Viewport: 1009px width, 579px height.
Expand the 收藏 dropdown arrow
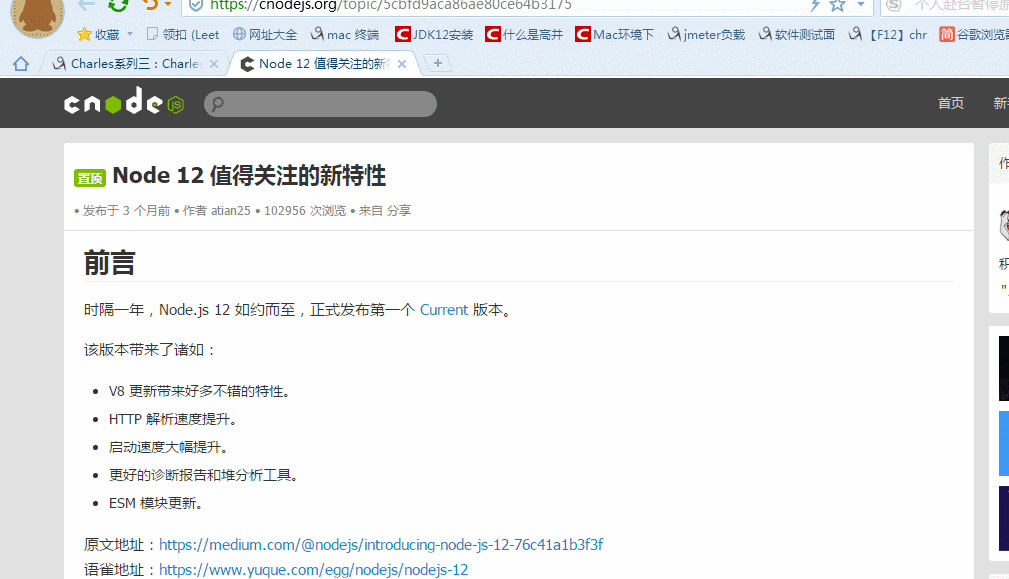(x=130, y=34)
